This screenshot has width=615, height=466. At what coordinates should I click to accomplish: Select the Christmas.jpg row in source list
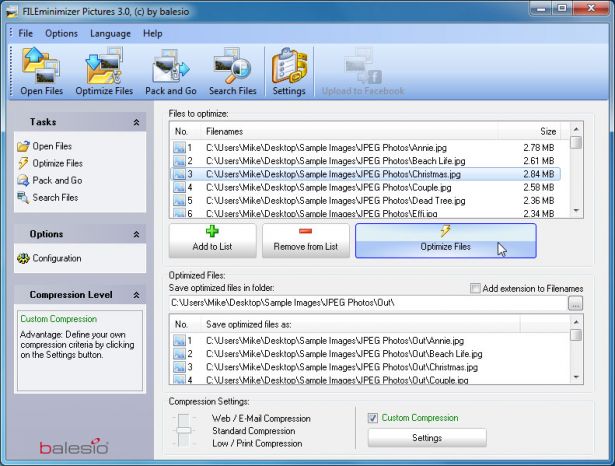pos(366,174)
